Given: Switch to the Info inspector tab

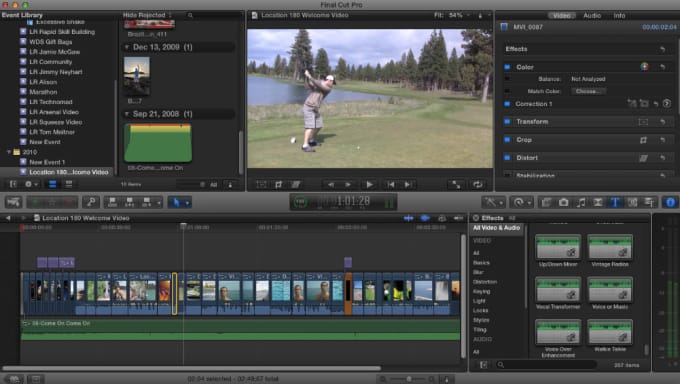Looking at the screenshot, I should [619, 16].
